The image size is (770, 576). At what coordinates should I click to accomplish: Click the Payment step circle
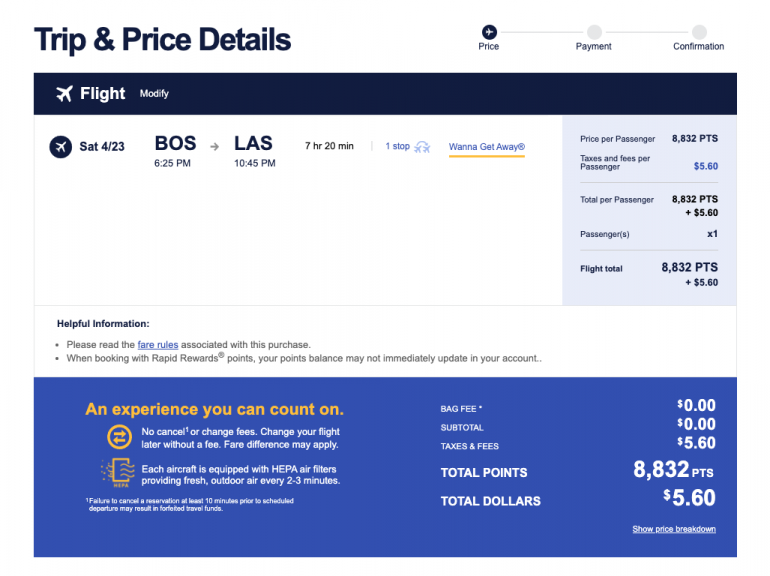(x=594, y=32)
